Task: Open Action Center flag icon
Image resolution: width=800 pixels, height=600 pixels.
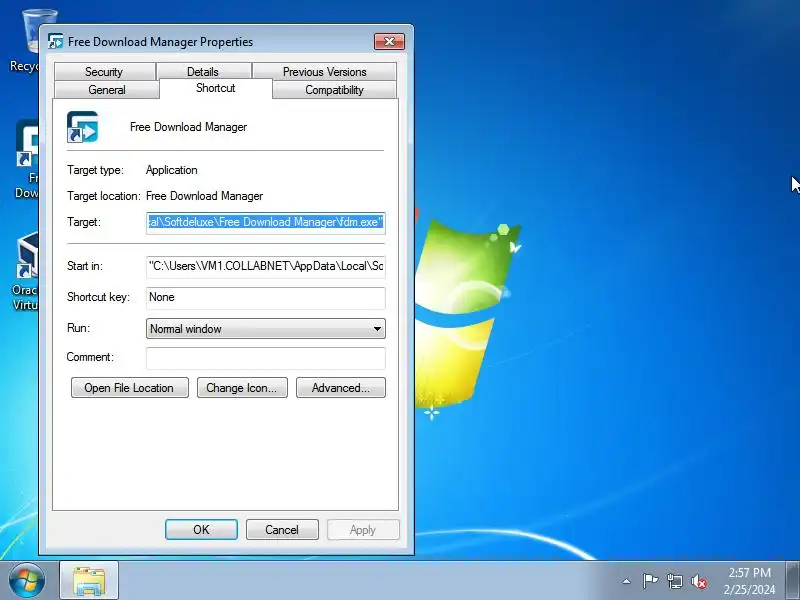Action: tap(649, 581)
